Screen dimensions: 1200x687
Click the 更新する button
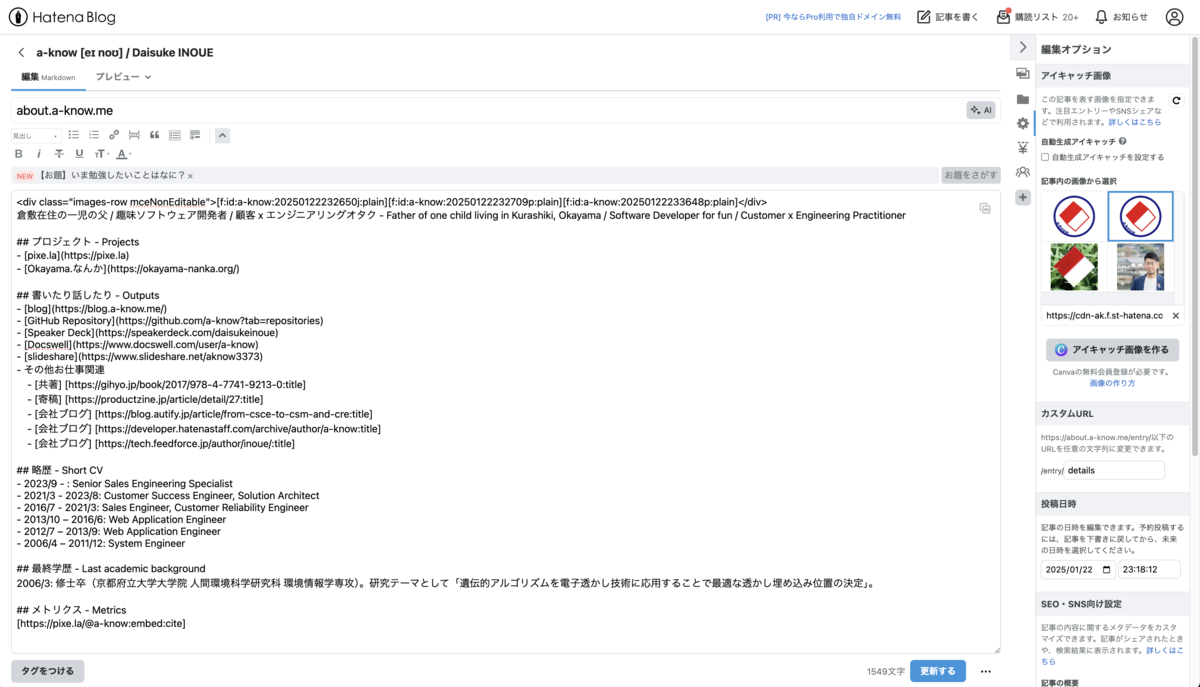click(x=938, y=671)
